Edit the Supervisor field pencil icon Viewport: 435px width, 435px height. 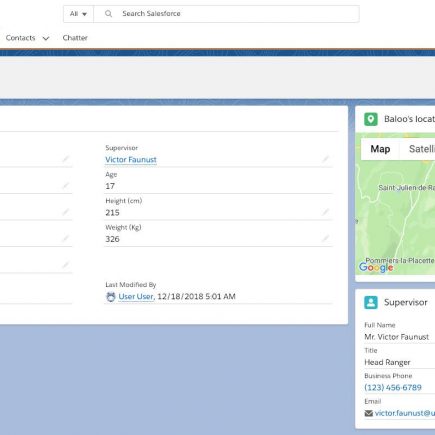point(325,159)
